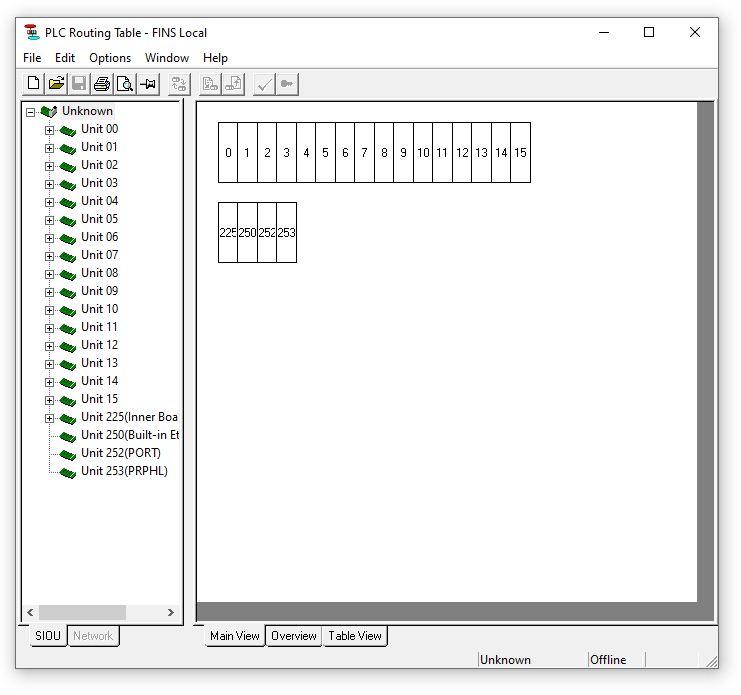This screenshot has width=741, height=695.
Task: Click slot 10 in the main view
Action: point(423,153)
